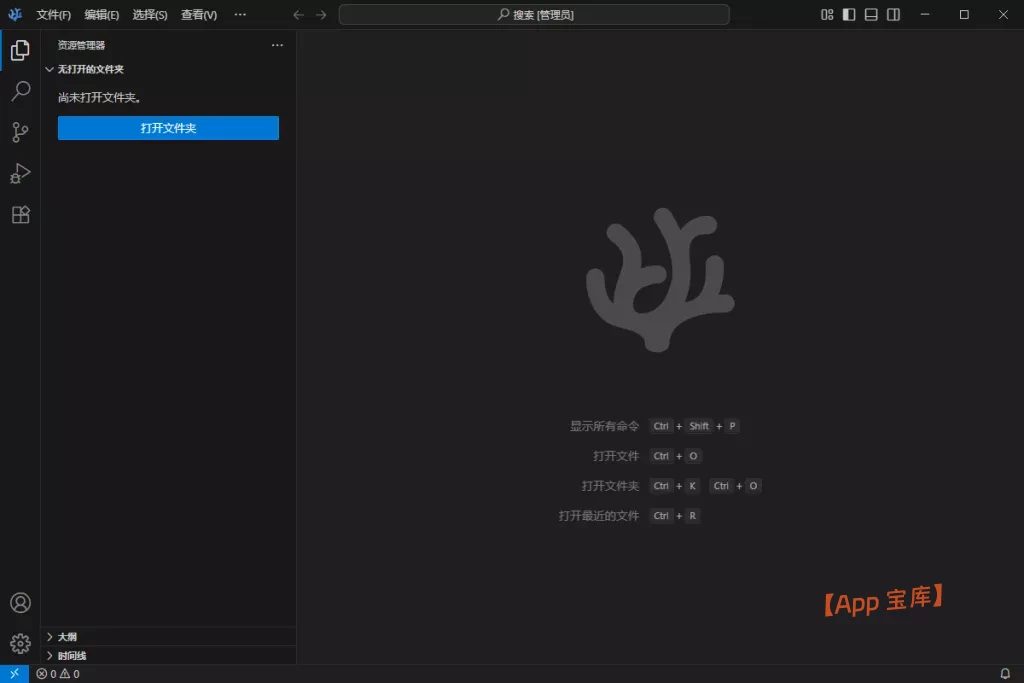Open the Explorer view in activity bar
Screen dimensions: 1024x683
pos(20,50)
